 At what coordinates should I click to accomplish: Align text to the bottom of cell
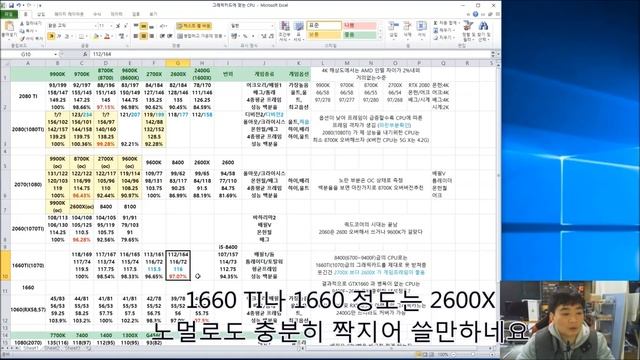coord(151,26)
